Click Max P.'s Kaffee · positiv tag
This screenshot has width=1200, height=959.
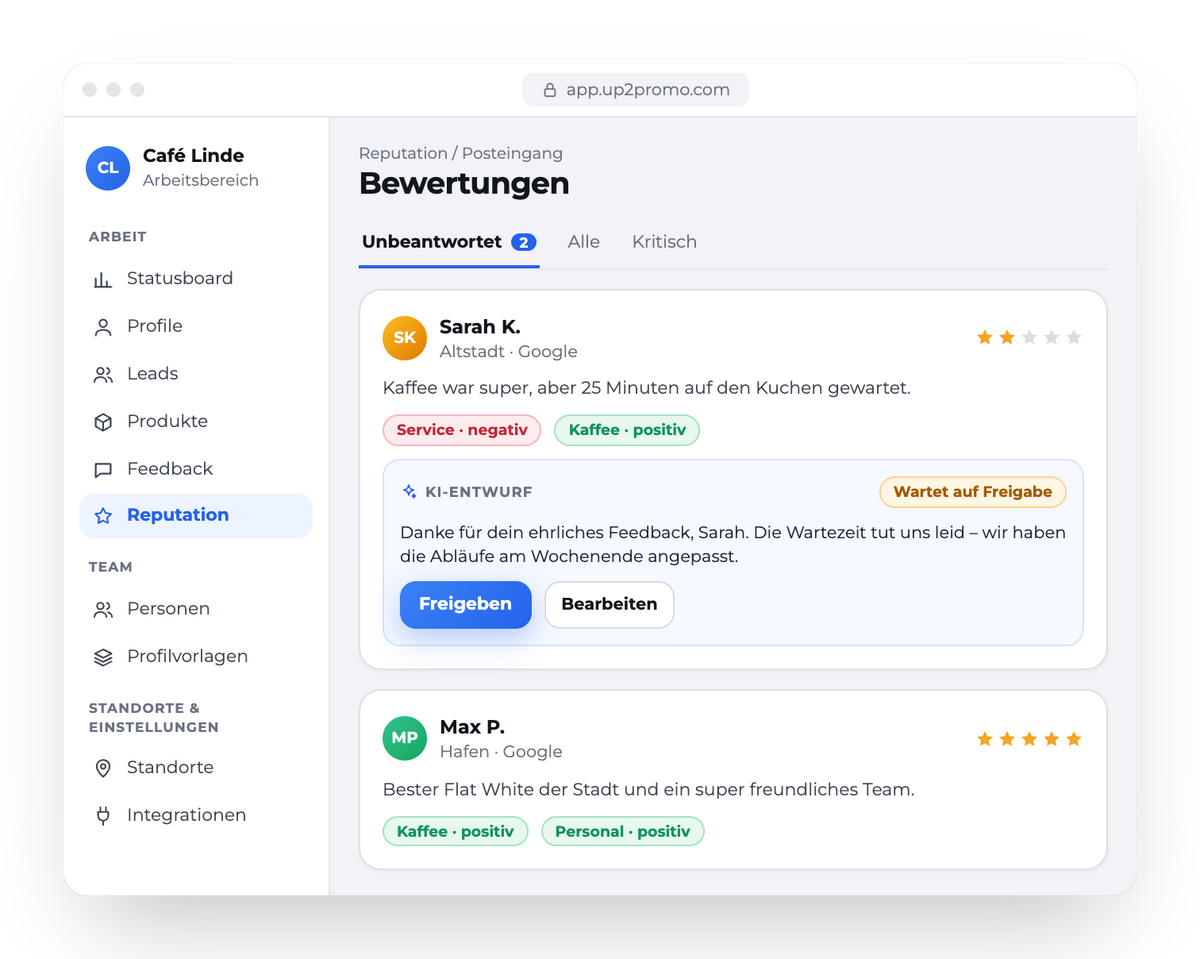[455, 831]
